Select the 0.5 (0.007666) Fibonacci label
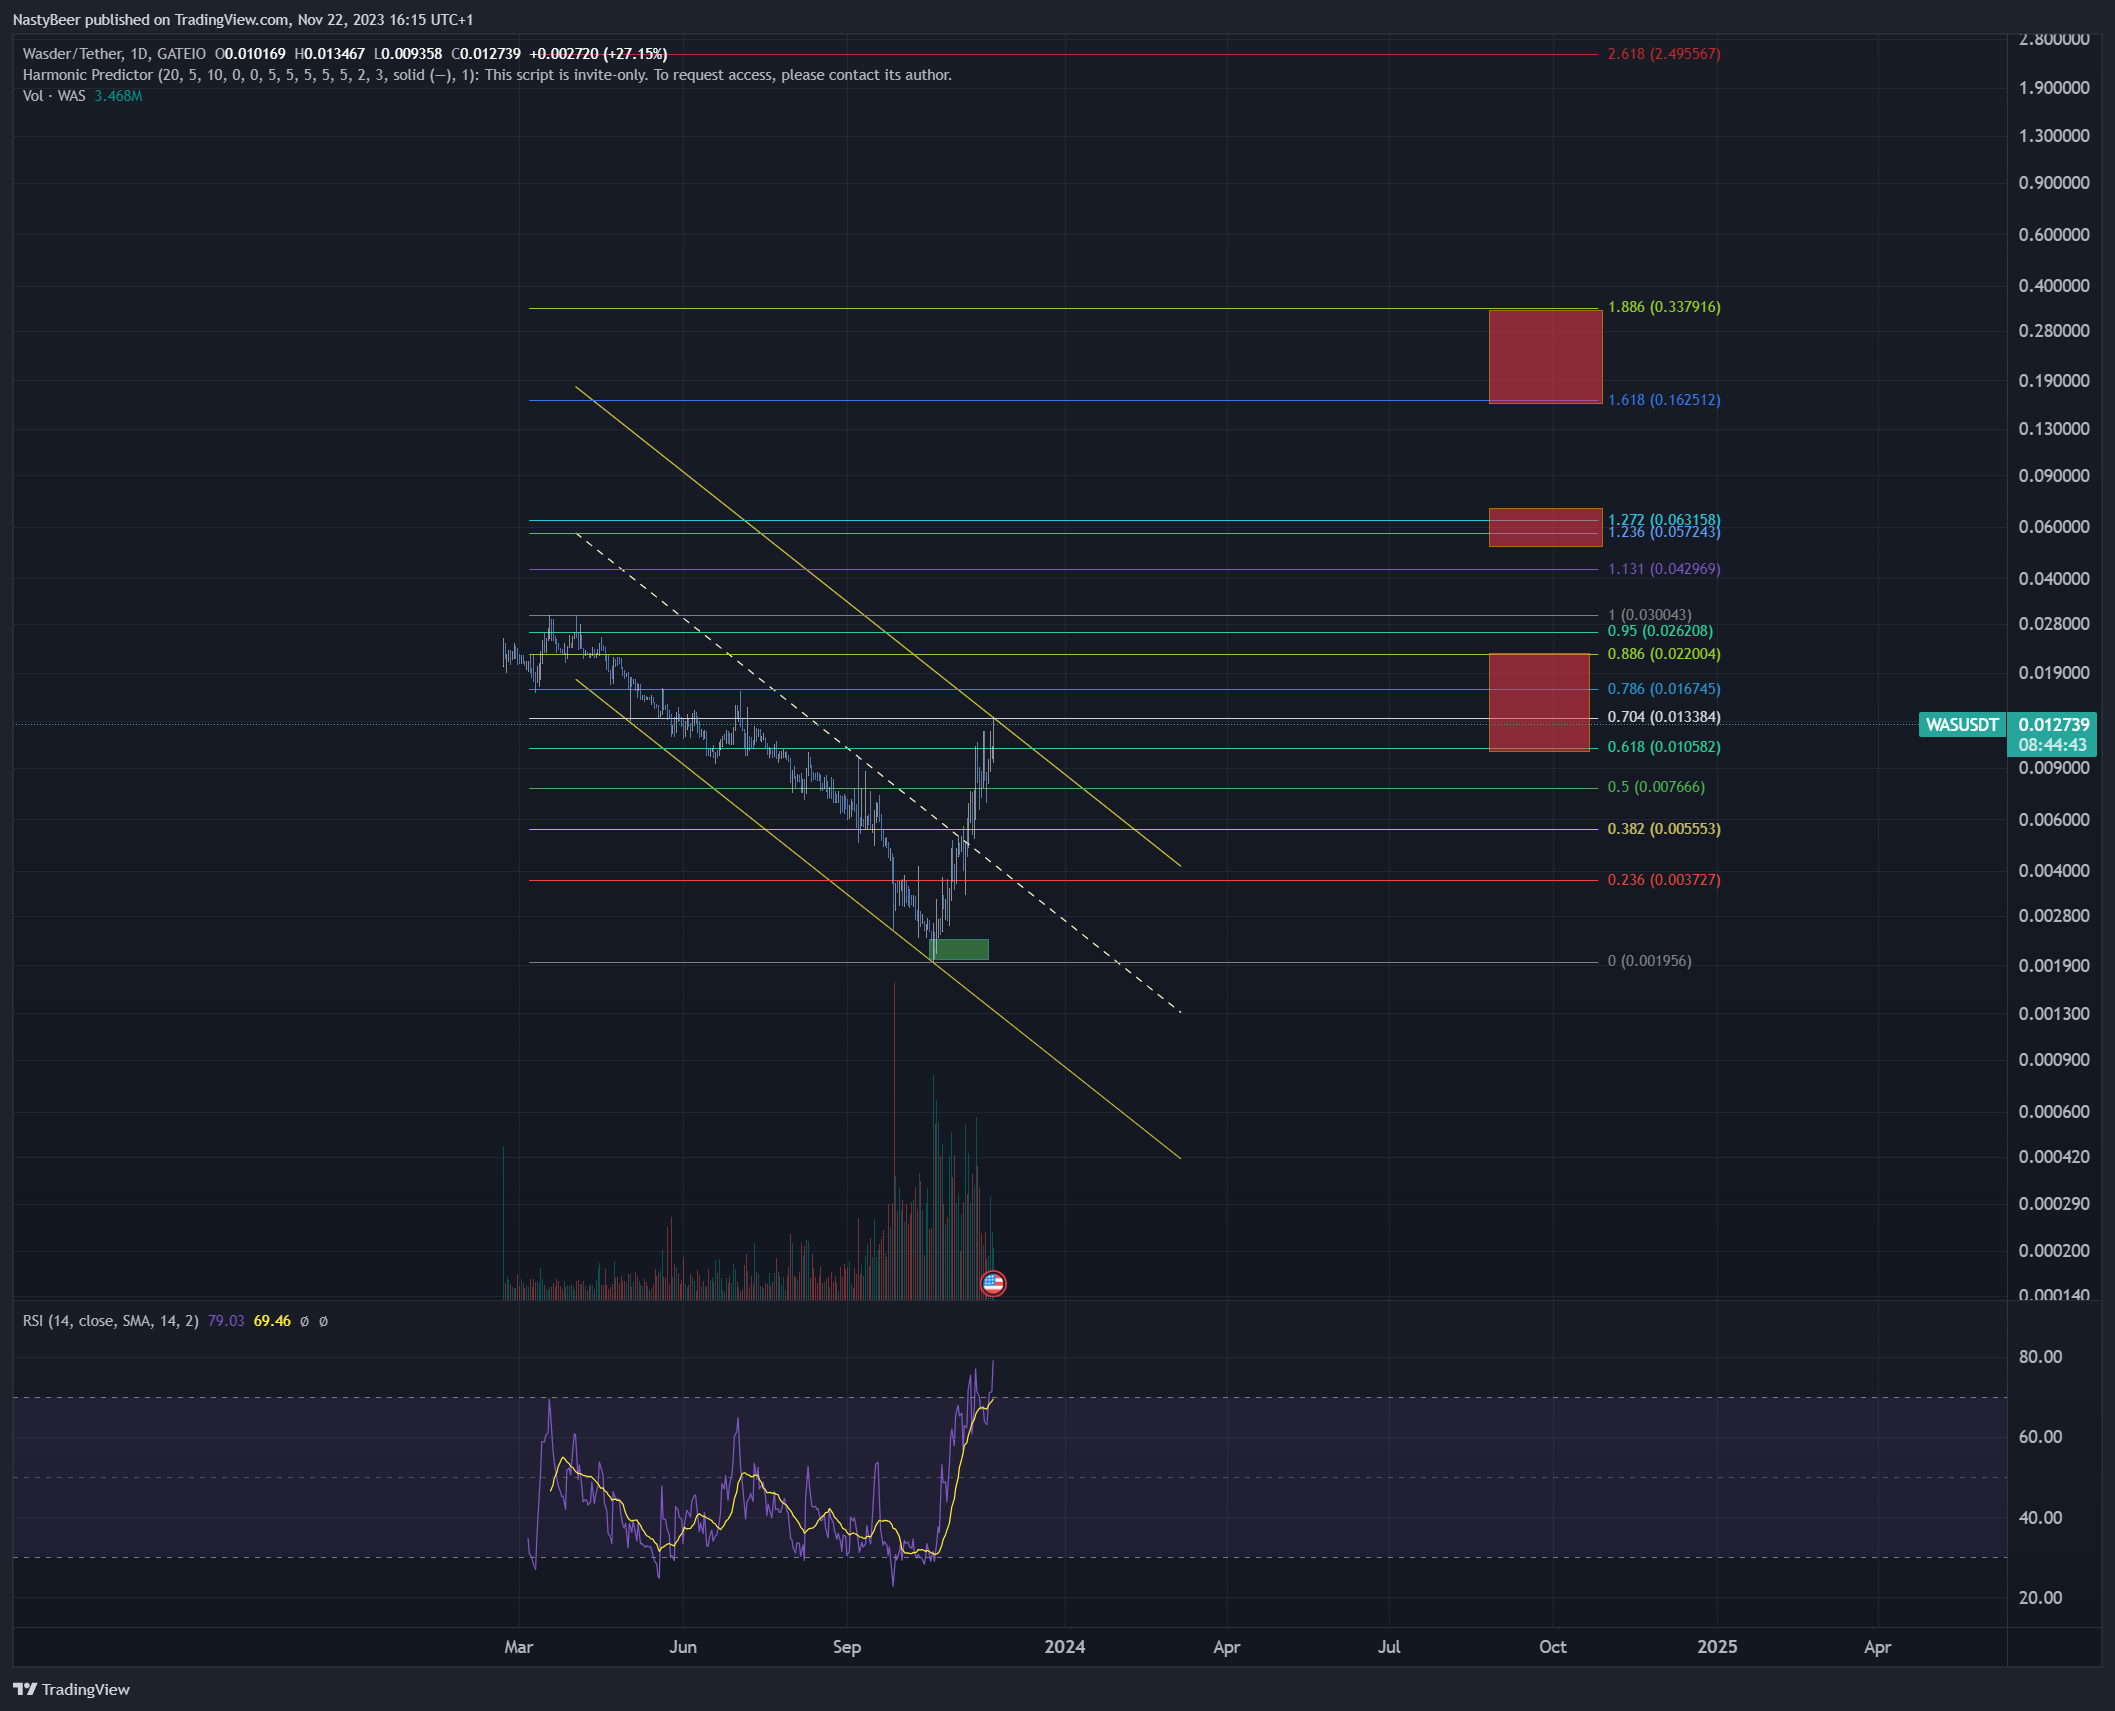Image resolution: width=2115 pixels, height=1711 pixels. click(x=1656, y=787)
